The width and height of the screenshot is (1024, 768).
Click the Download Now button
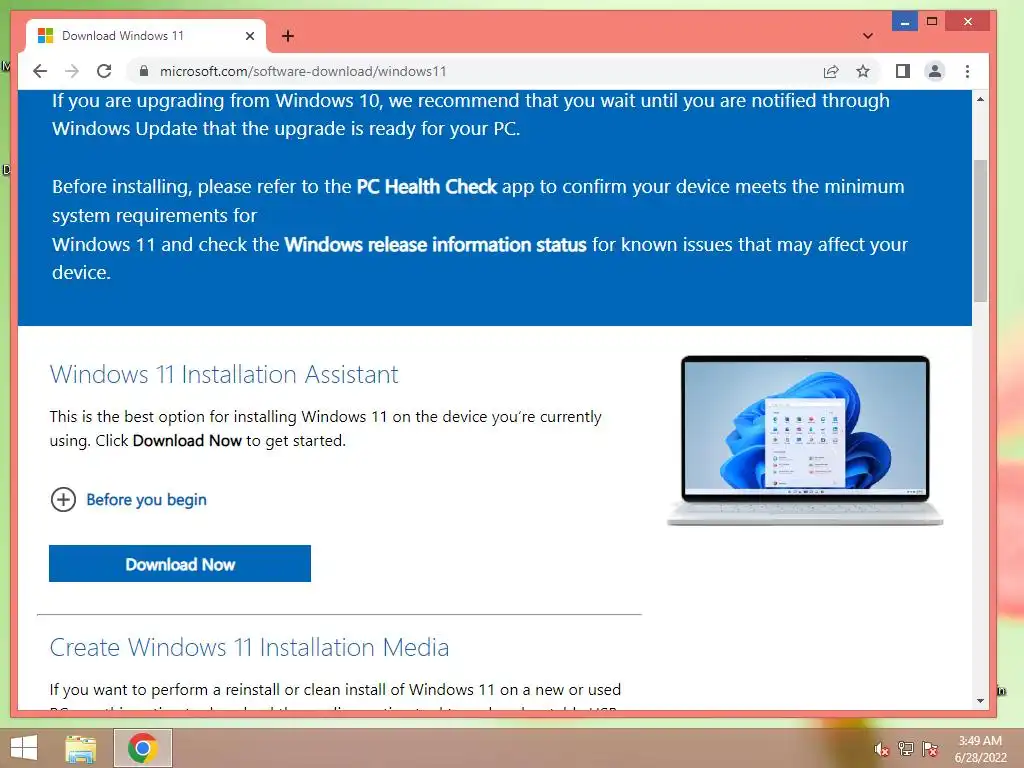click(180, 564)
